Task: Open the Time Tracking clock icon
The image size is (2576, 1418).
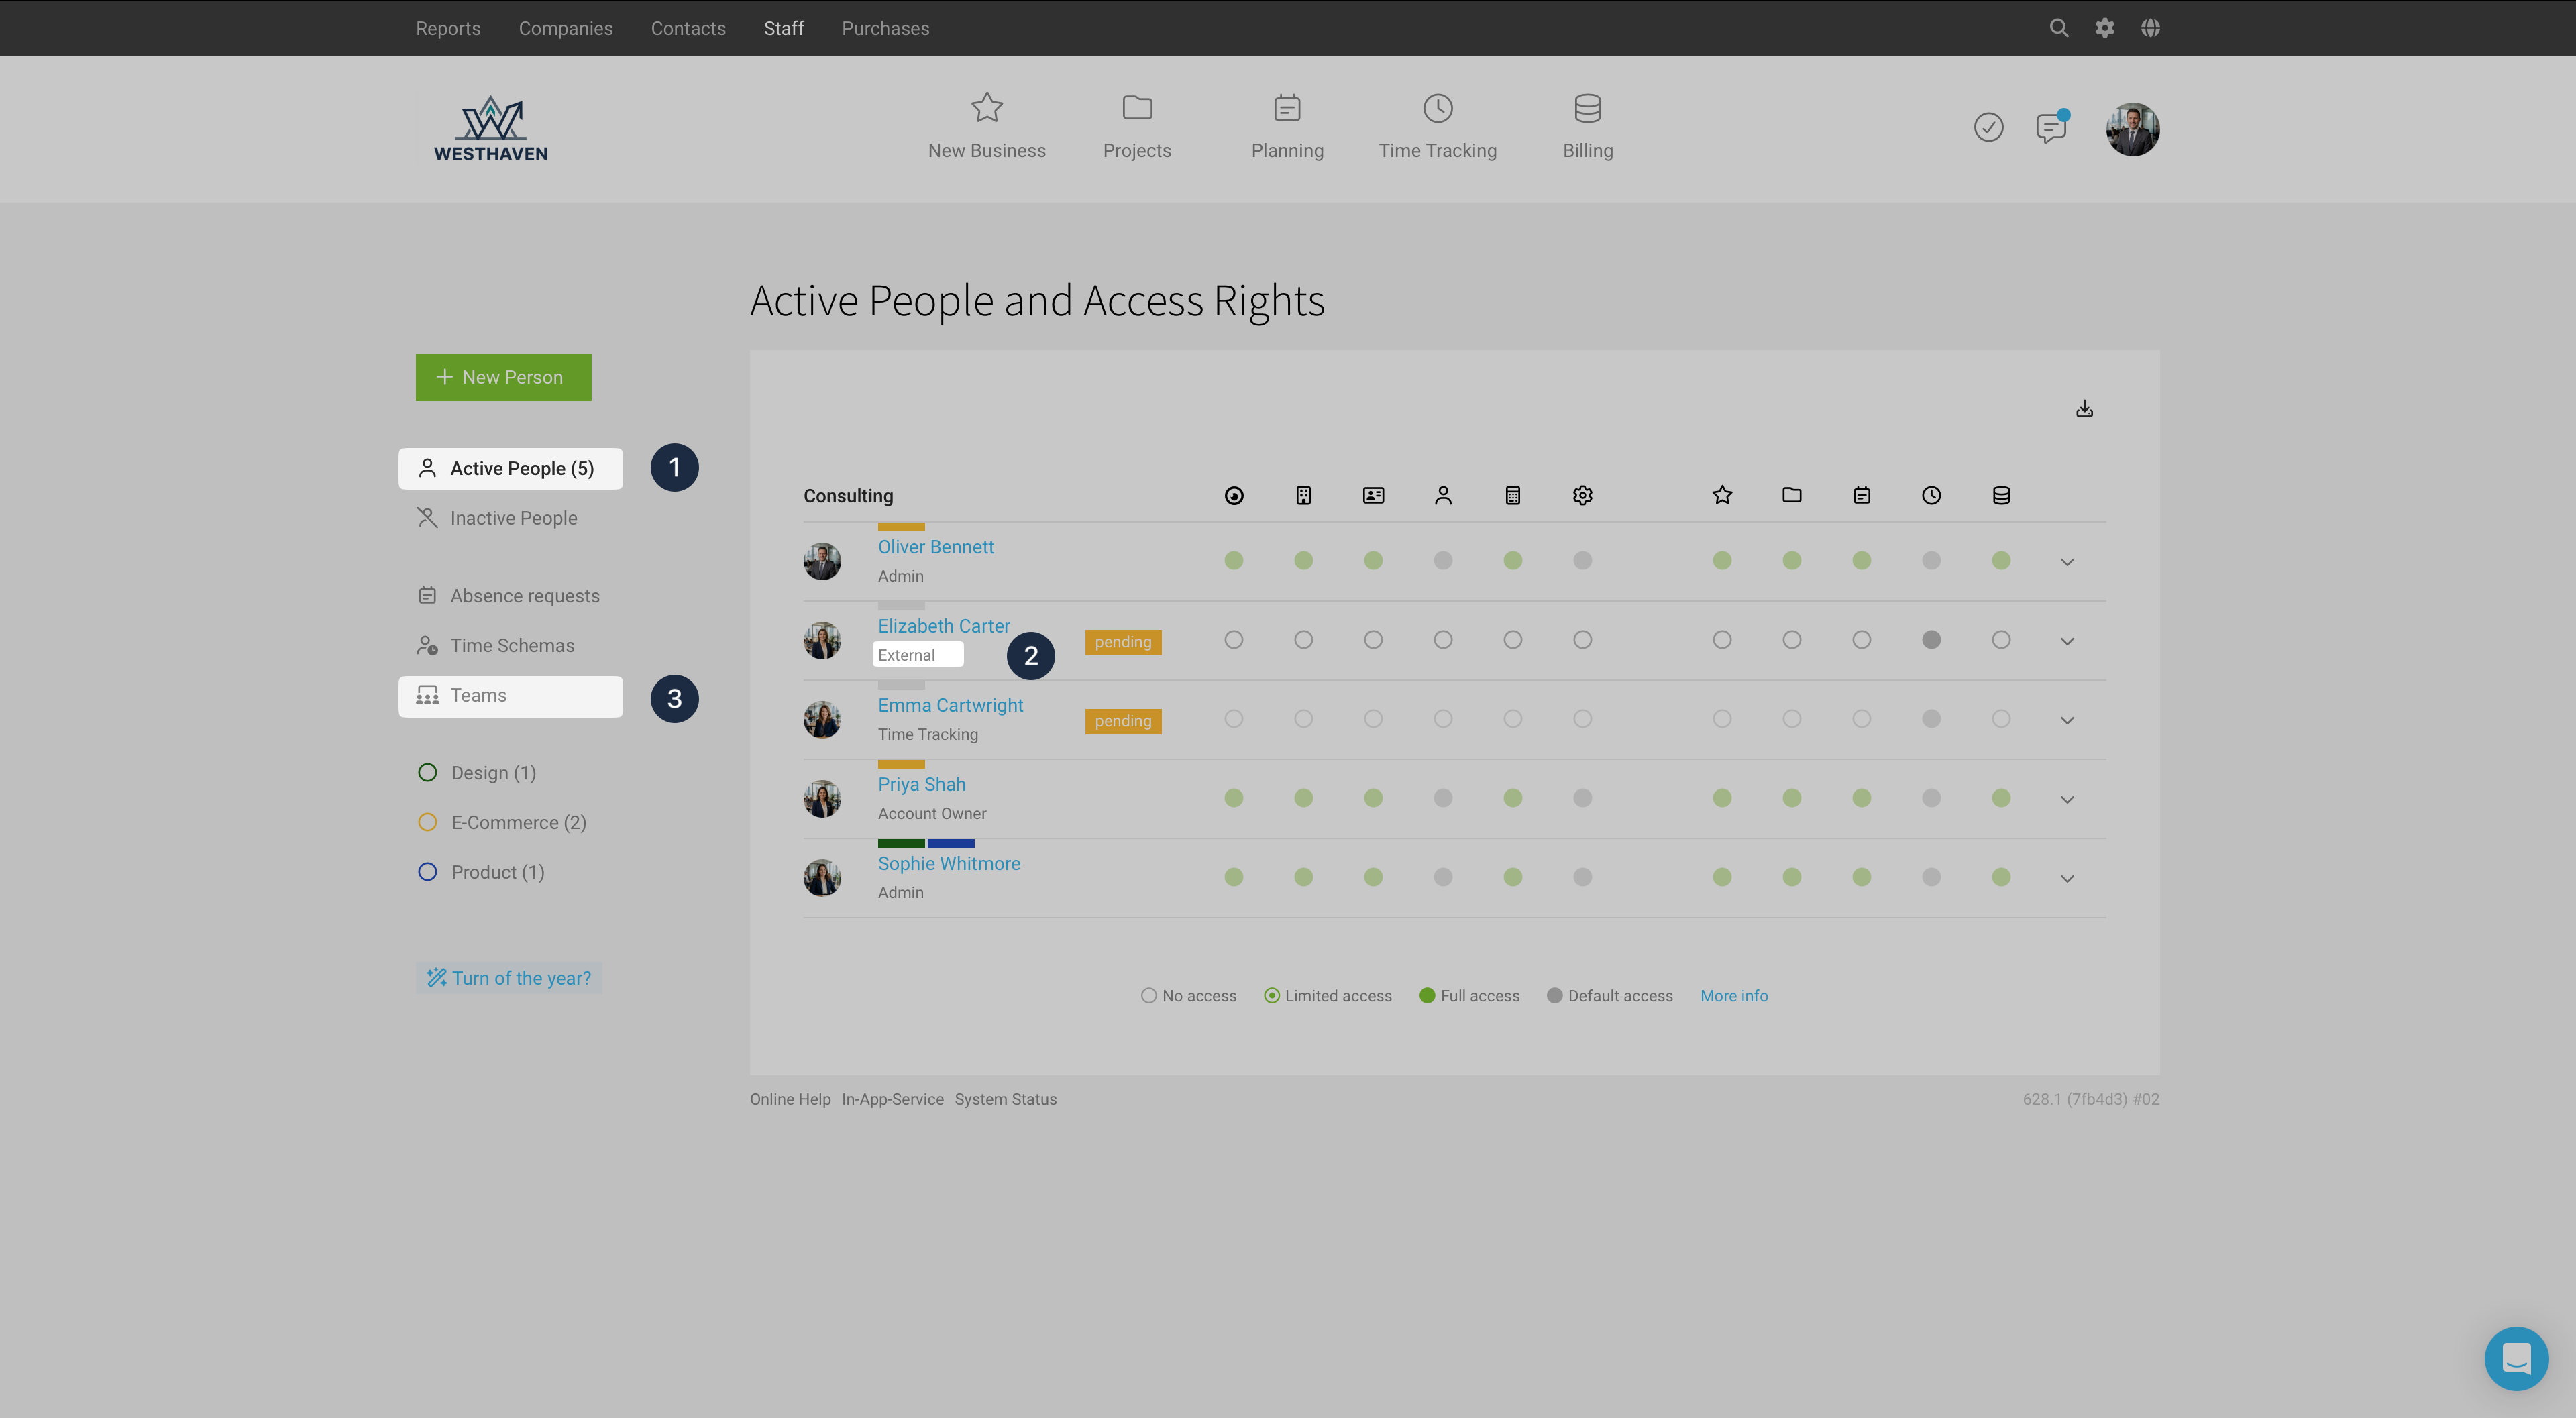Action: click(1437, 108)
